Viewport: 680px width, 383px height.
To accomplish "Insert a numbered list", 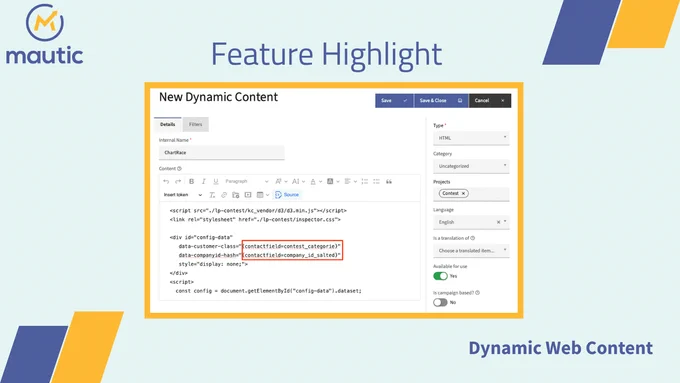I will [x=365, y=181].
